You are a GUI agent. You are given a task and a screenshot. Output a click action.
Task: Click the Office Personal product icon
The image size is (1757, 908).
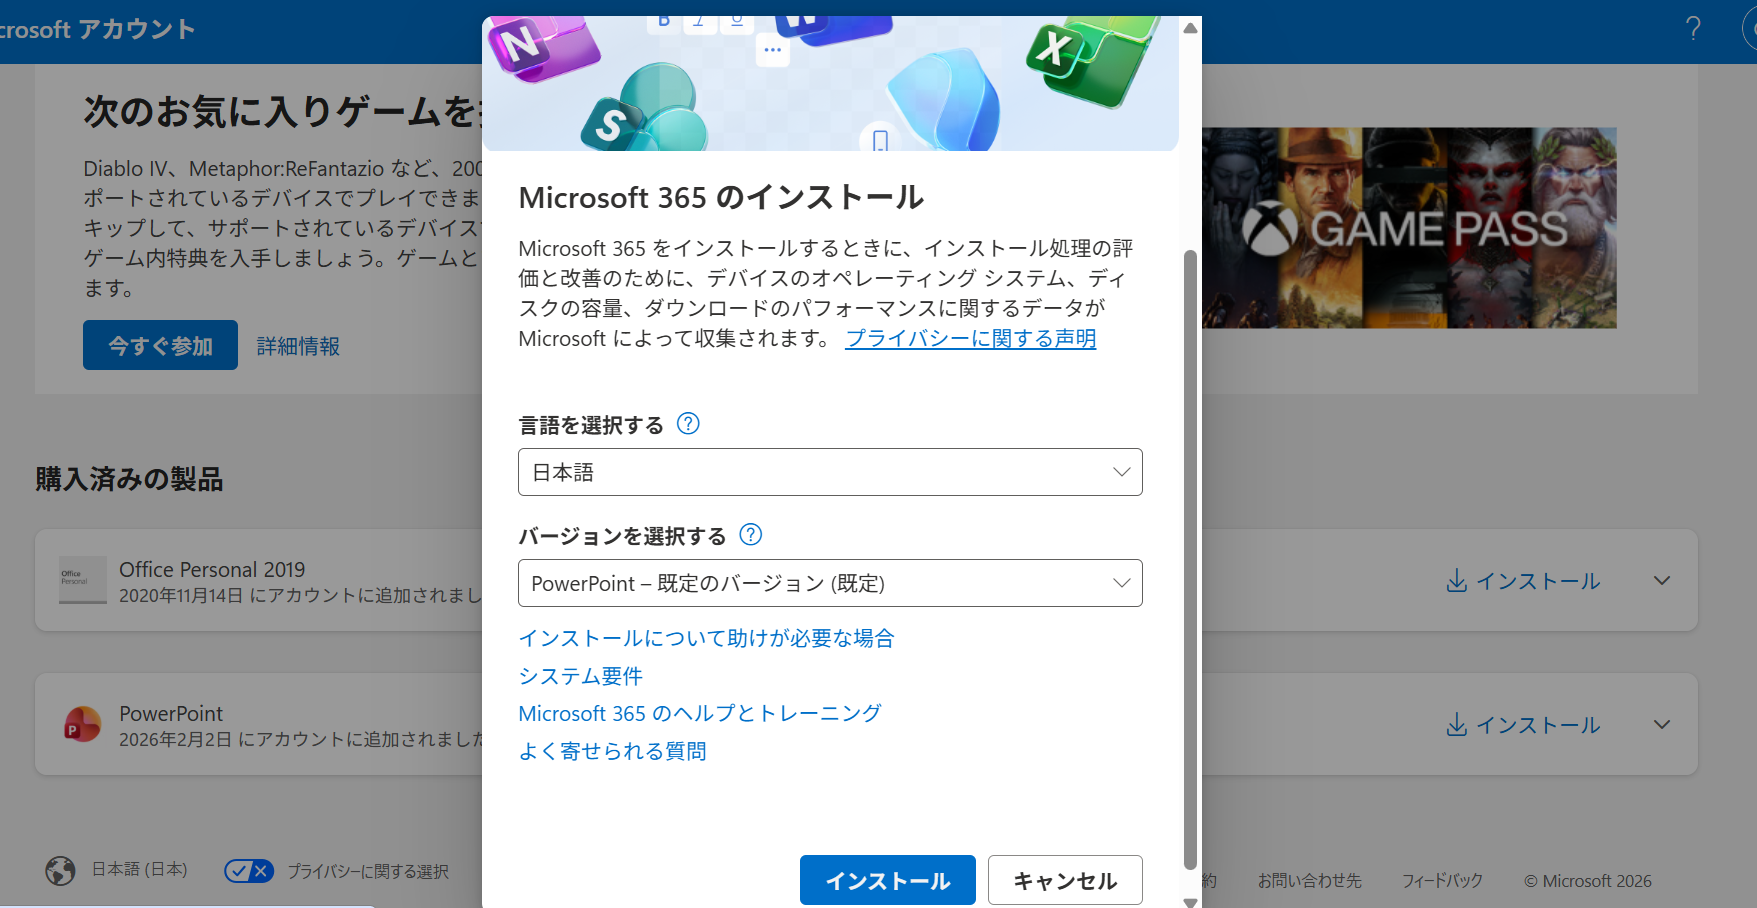(83, 580)
